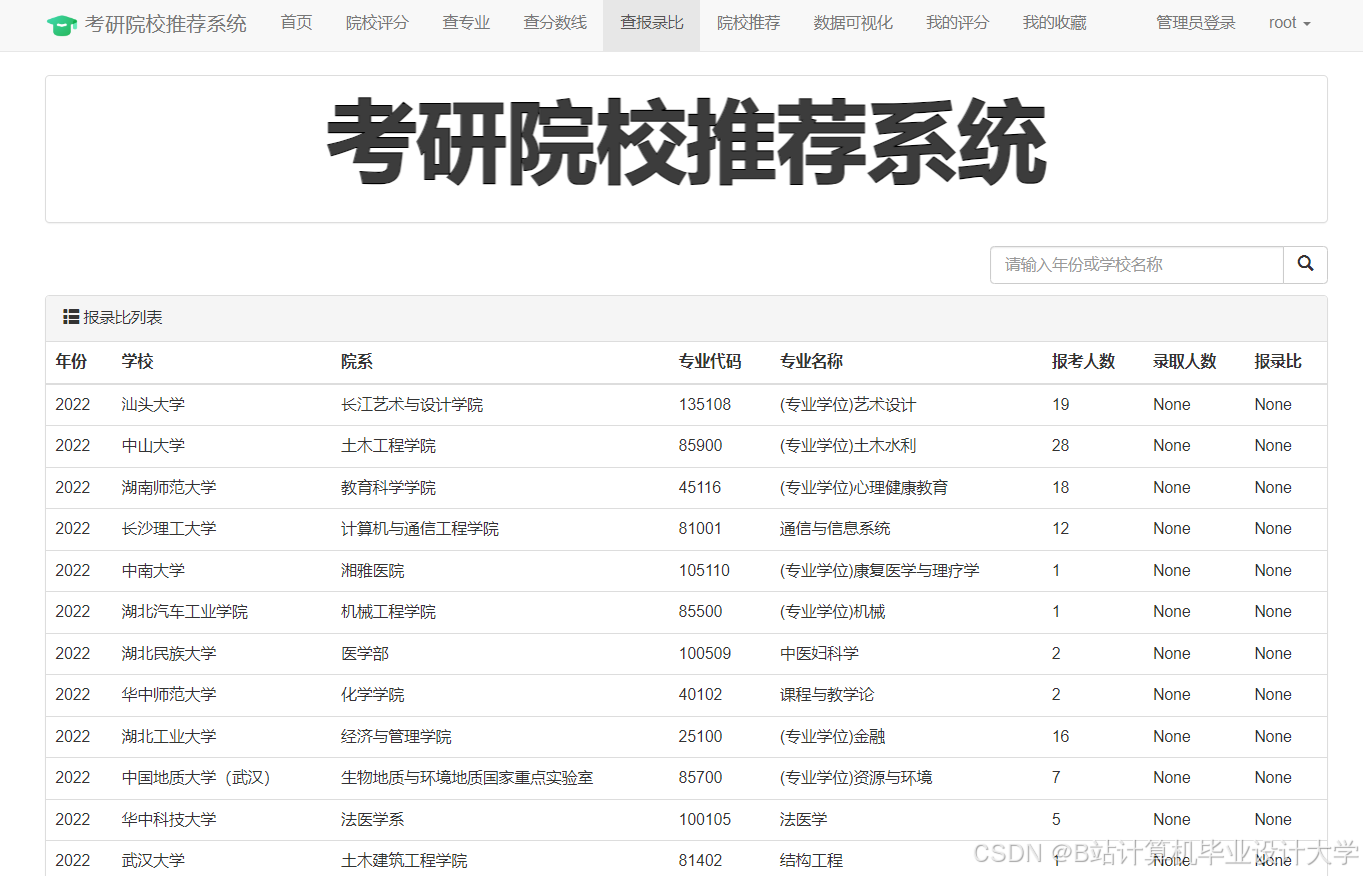Select the 华中科技大学 cell

coord(168,820)
